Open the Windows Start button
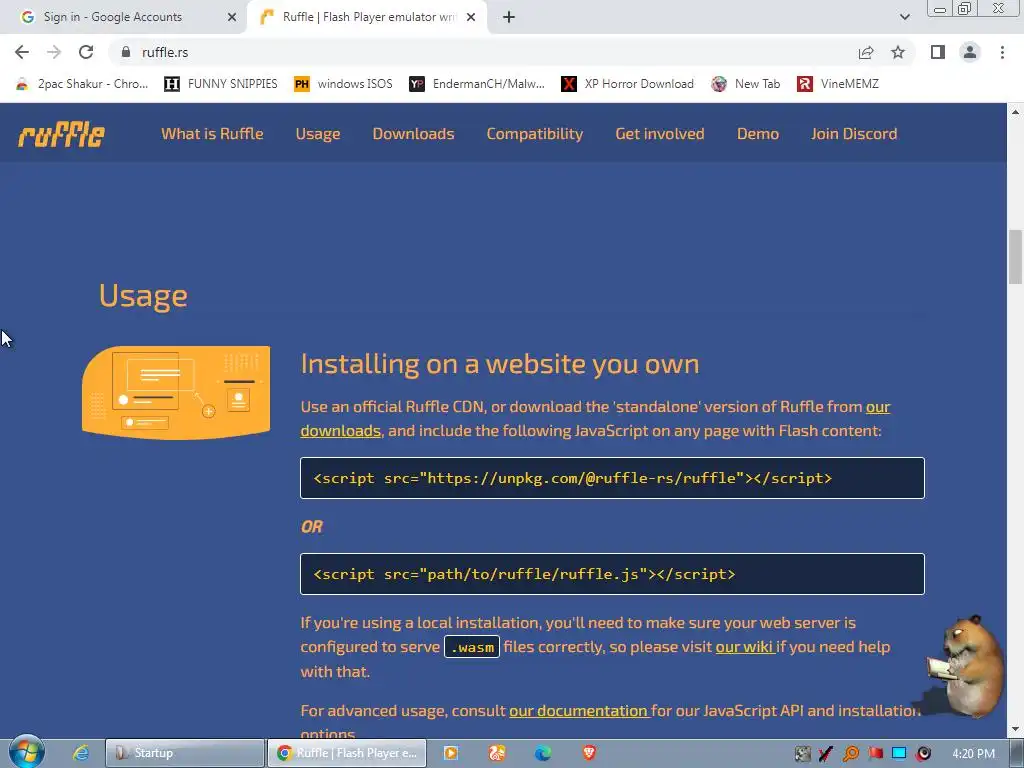The width and height of the screenshot is (1024, 768). (x=26, y=752)
